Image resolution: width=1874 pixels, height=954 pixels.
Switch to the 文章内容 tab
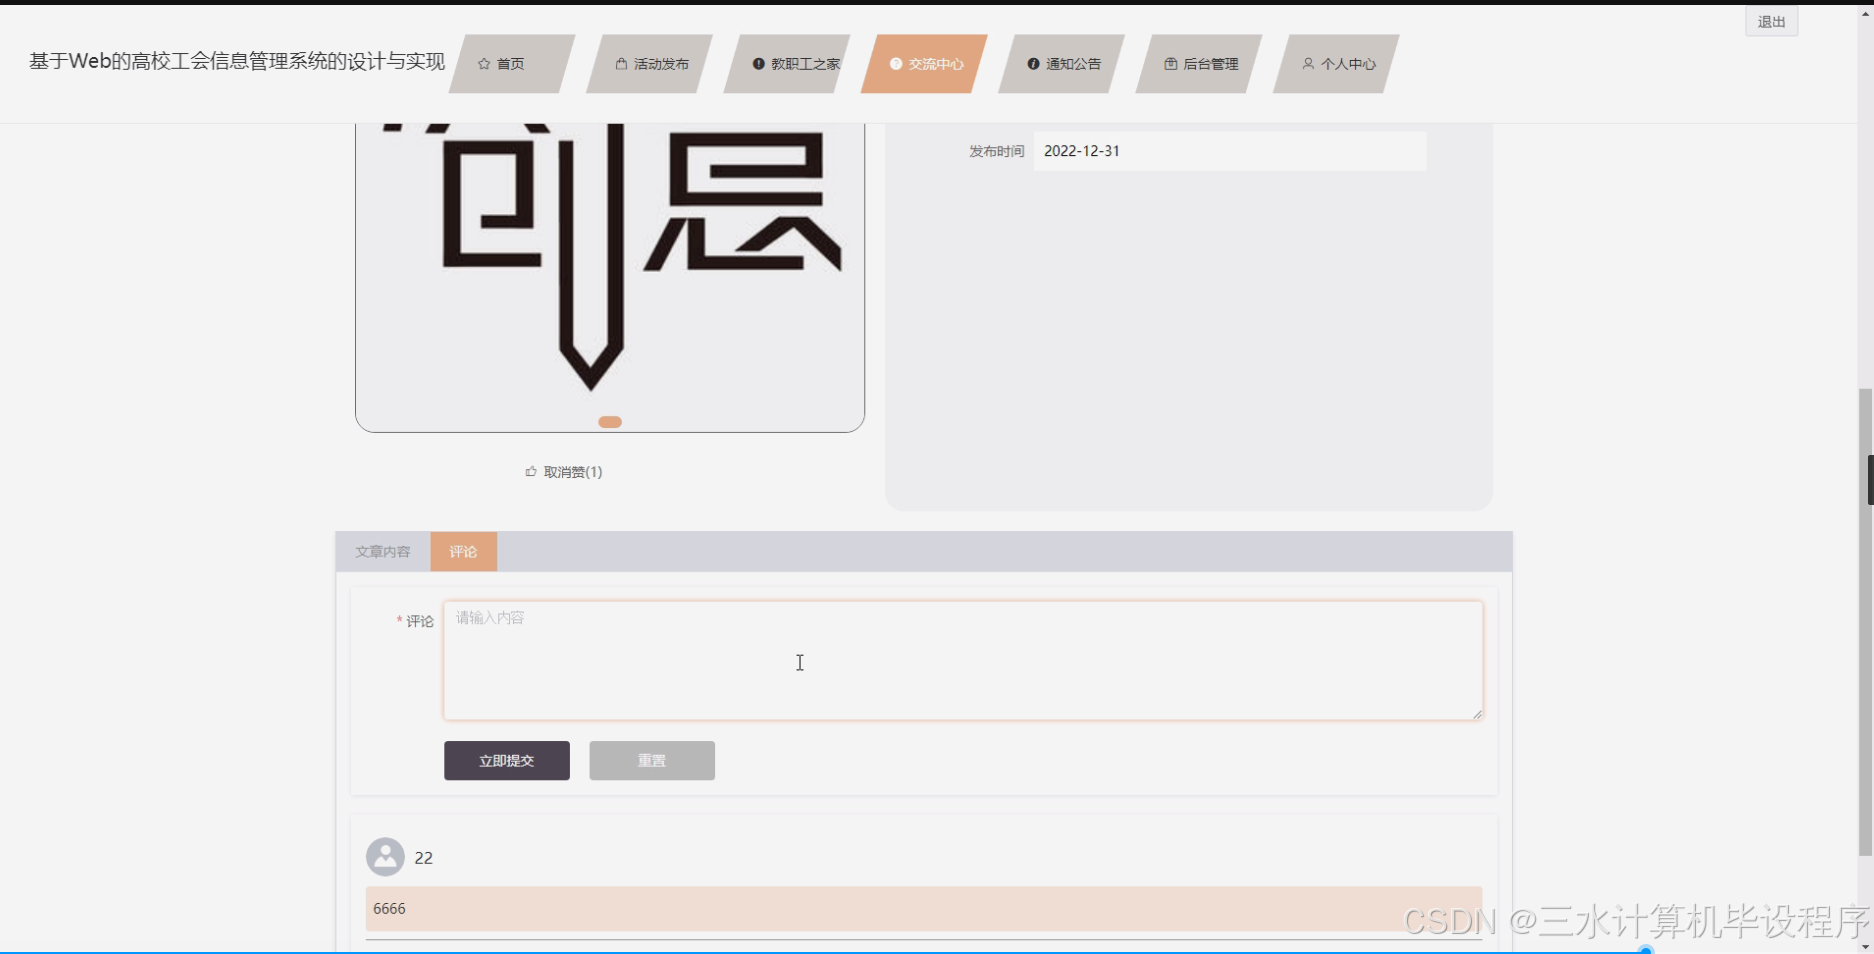tap(383, 552)
